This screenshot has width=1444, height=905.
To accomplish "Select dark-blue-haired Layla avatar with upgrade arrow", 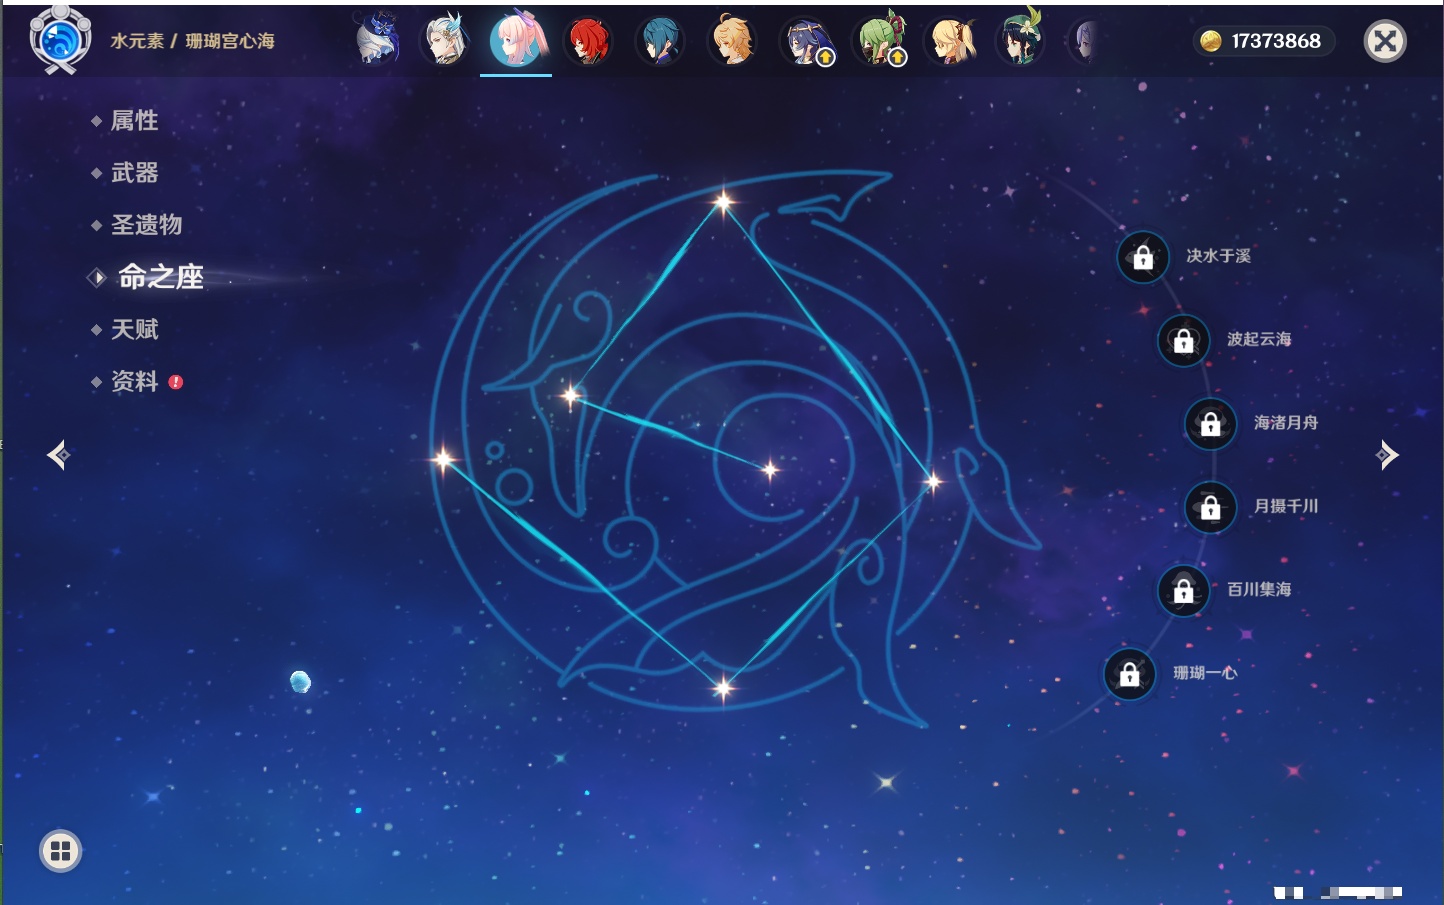I will point(806,42).
